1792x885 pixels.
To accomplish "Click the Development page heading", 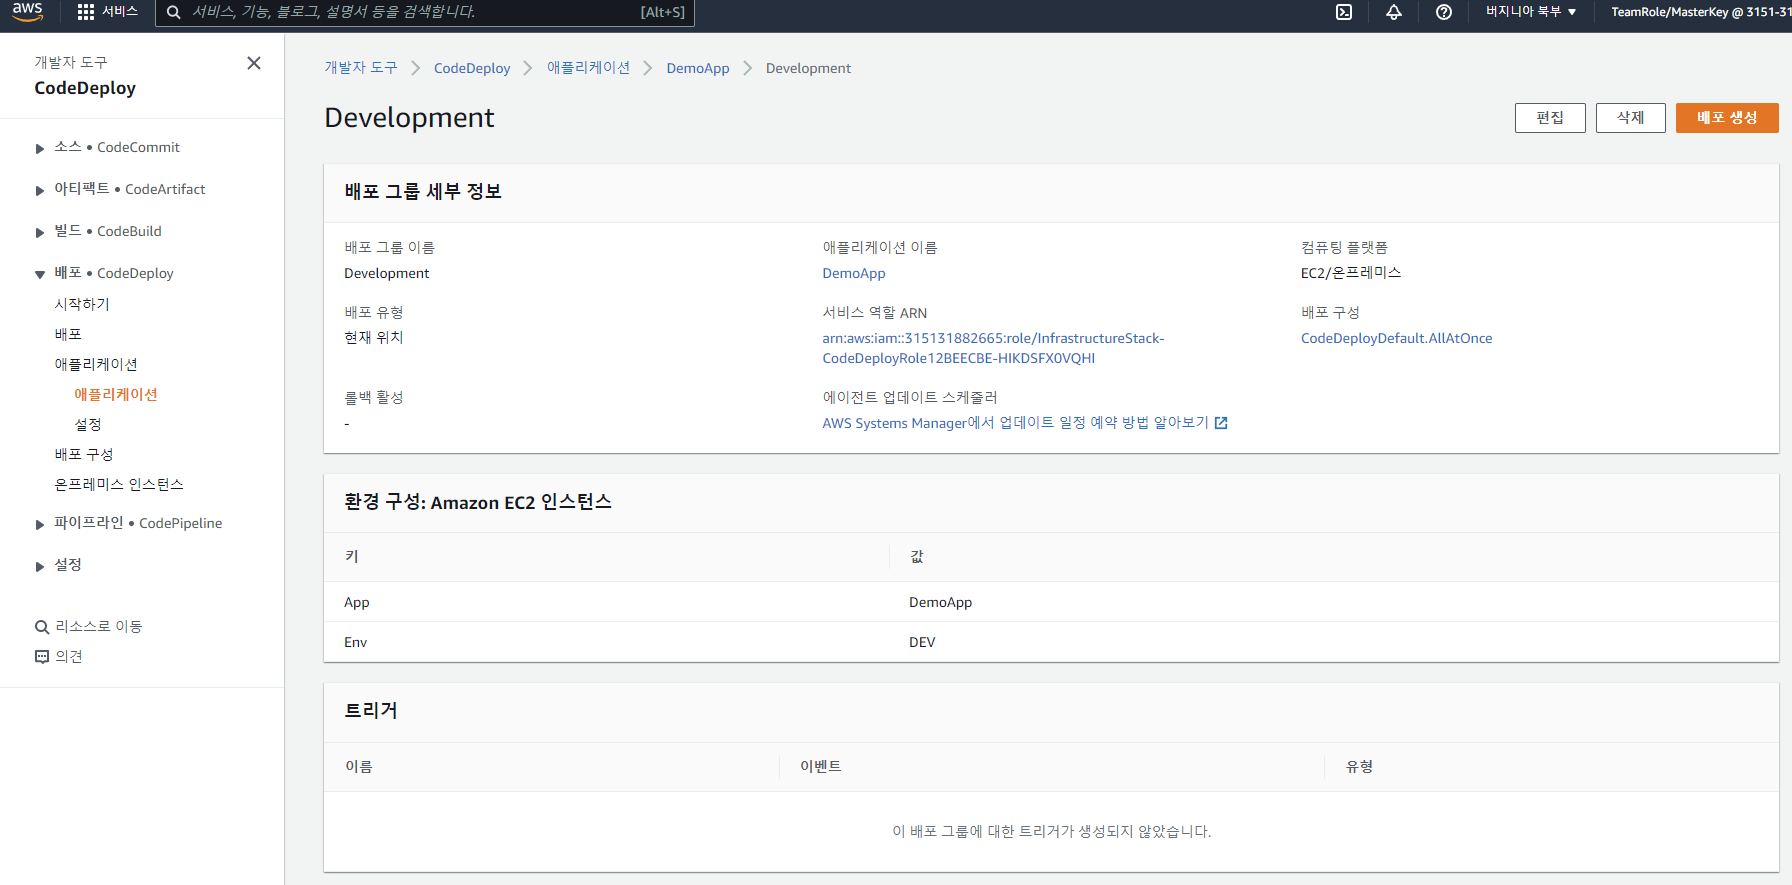I will coord(409,118).
